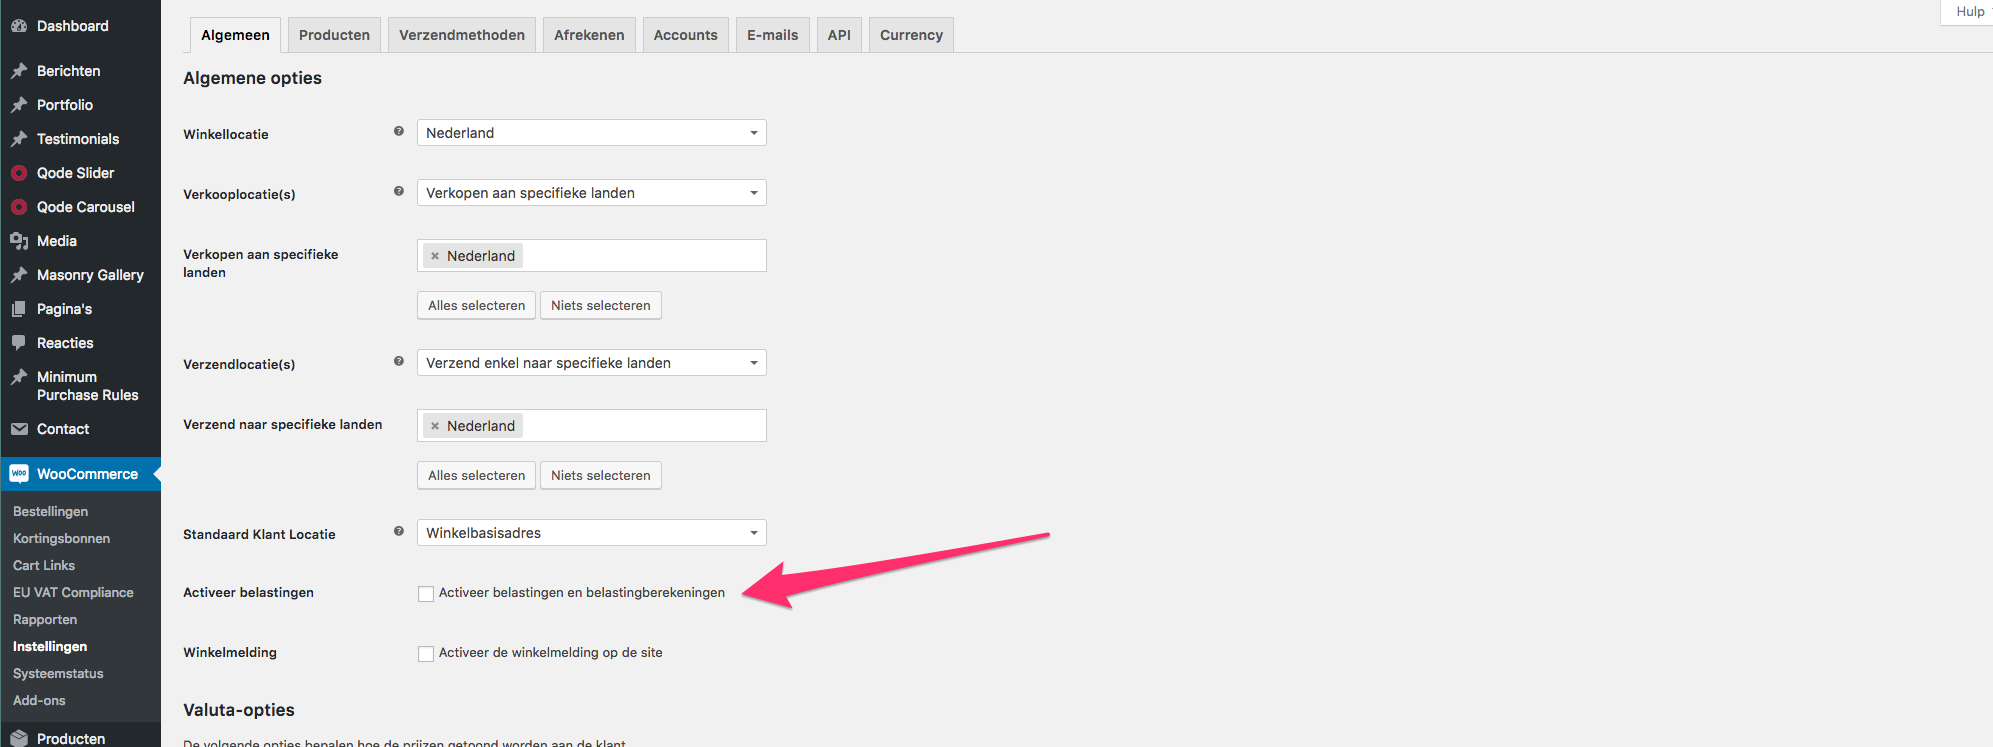
Task: Click Alles selecteren under Verzend naar specifieke landen
Action: click(476, 476)
